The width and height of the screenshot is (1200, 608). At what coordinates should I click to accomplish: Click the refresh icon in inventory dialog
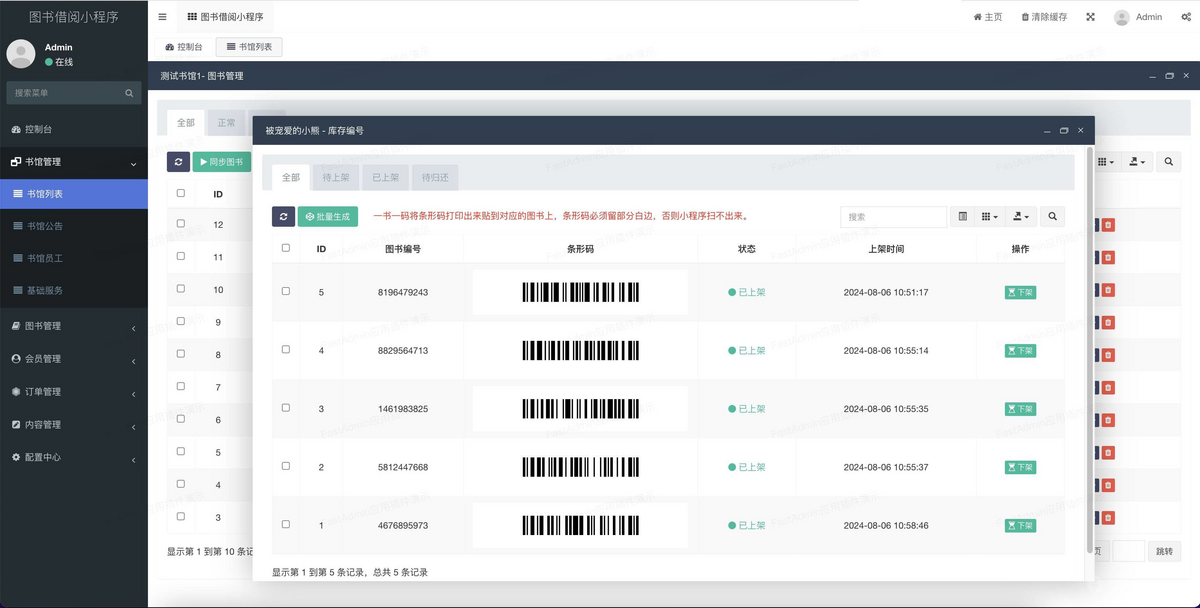[x=284, y=216]
